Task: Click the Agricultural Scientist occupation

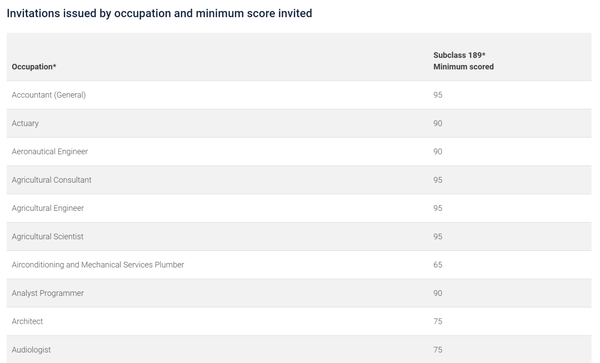Action: pos(47,236)
